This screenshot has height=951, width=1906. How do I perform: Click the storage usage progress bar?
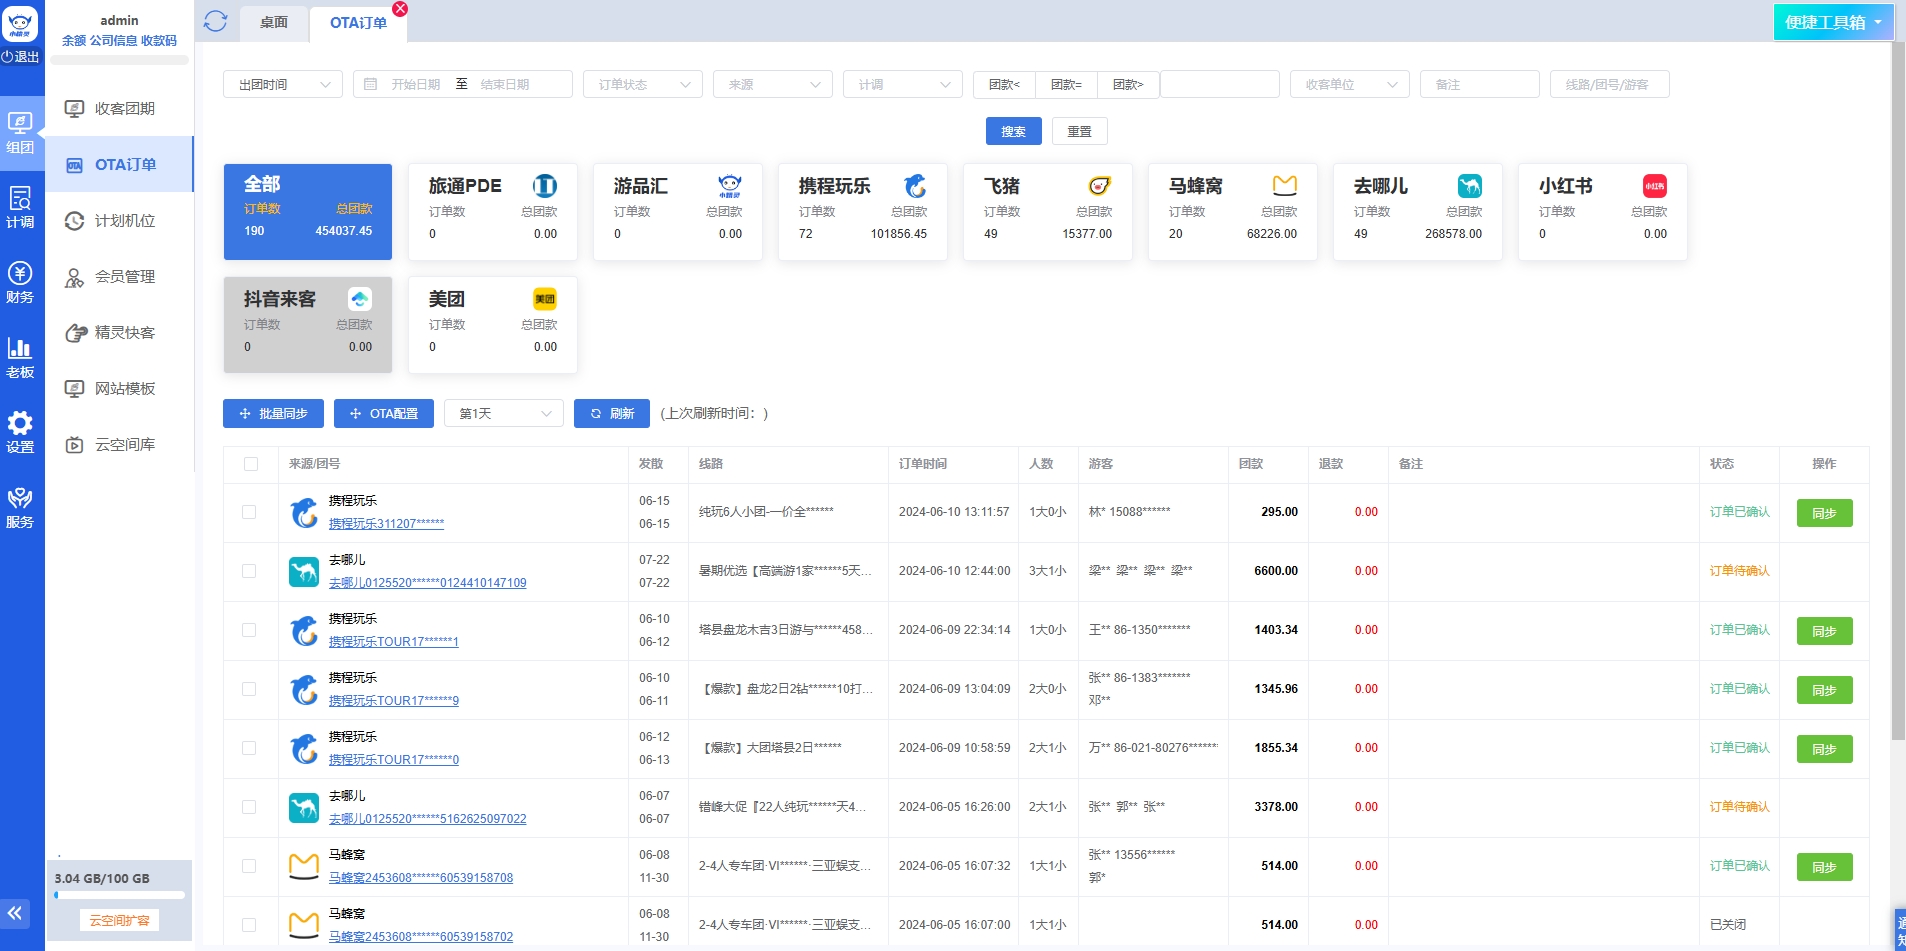point(120,895)
